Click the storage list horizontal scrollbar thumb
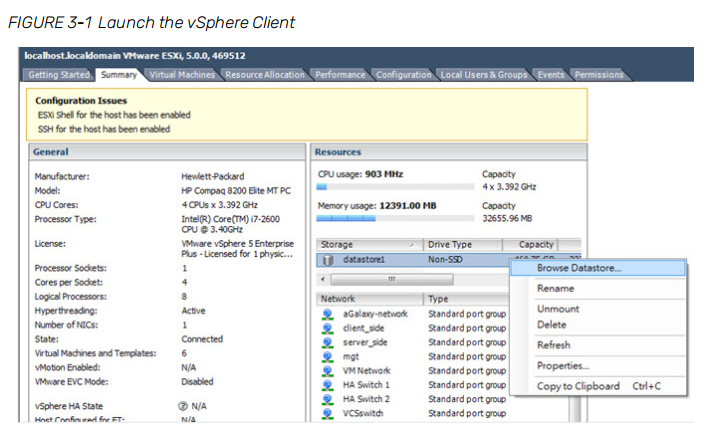The image size is (709, 442). (x=392, y=280)
